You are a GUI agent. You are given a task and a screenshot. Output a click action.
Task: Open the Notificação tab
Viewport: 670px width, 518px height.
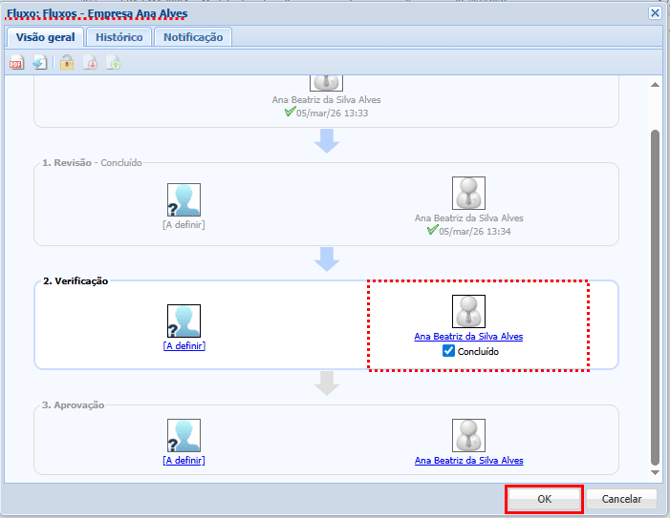coord(194,37)
